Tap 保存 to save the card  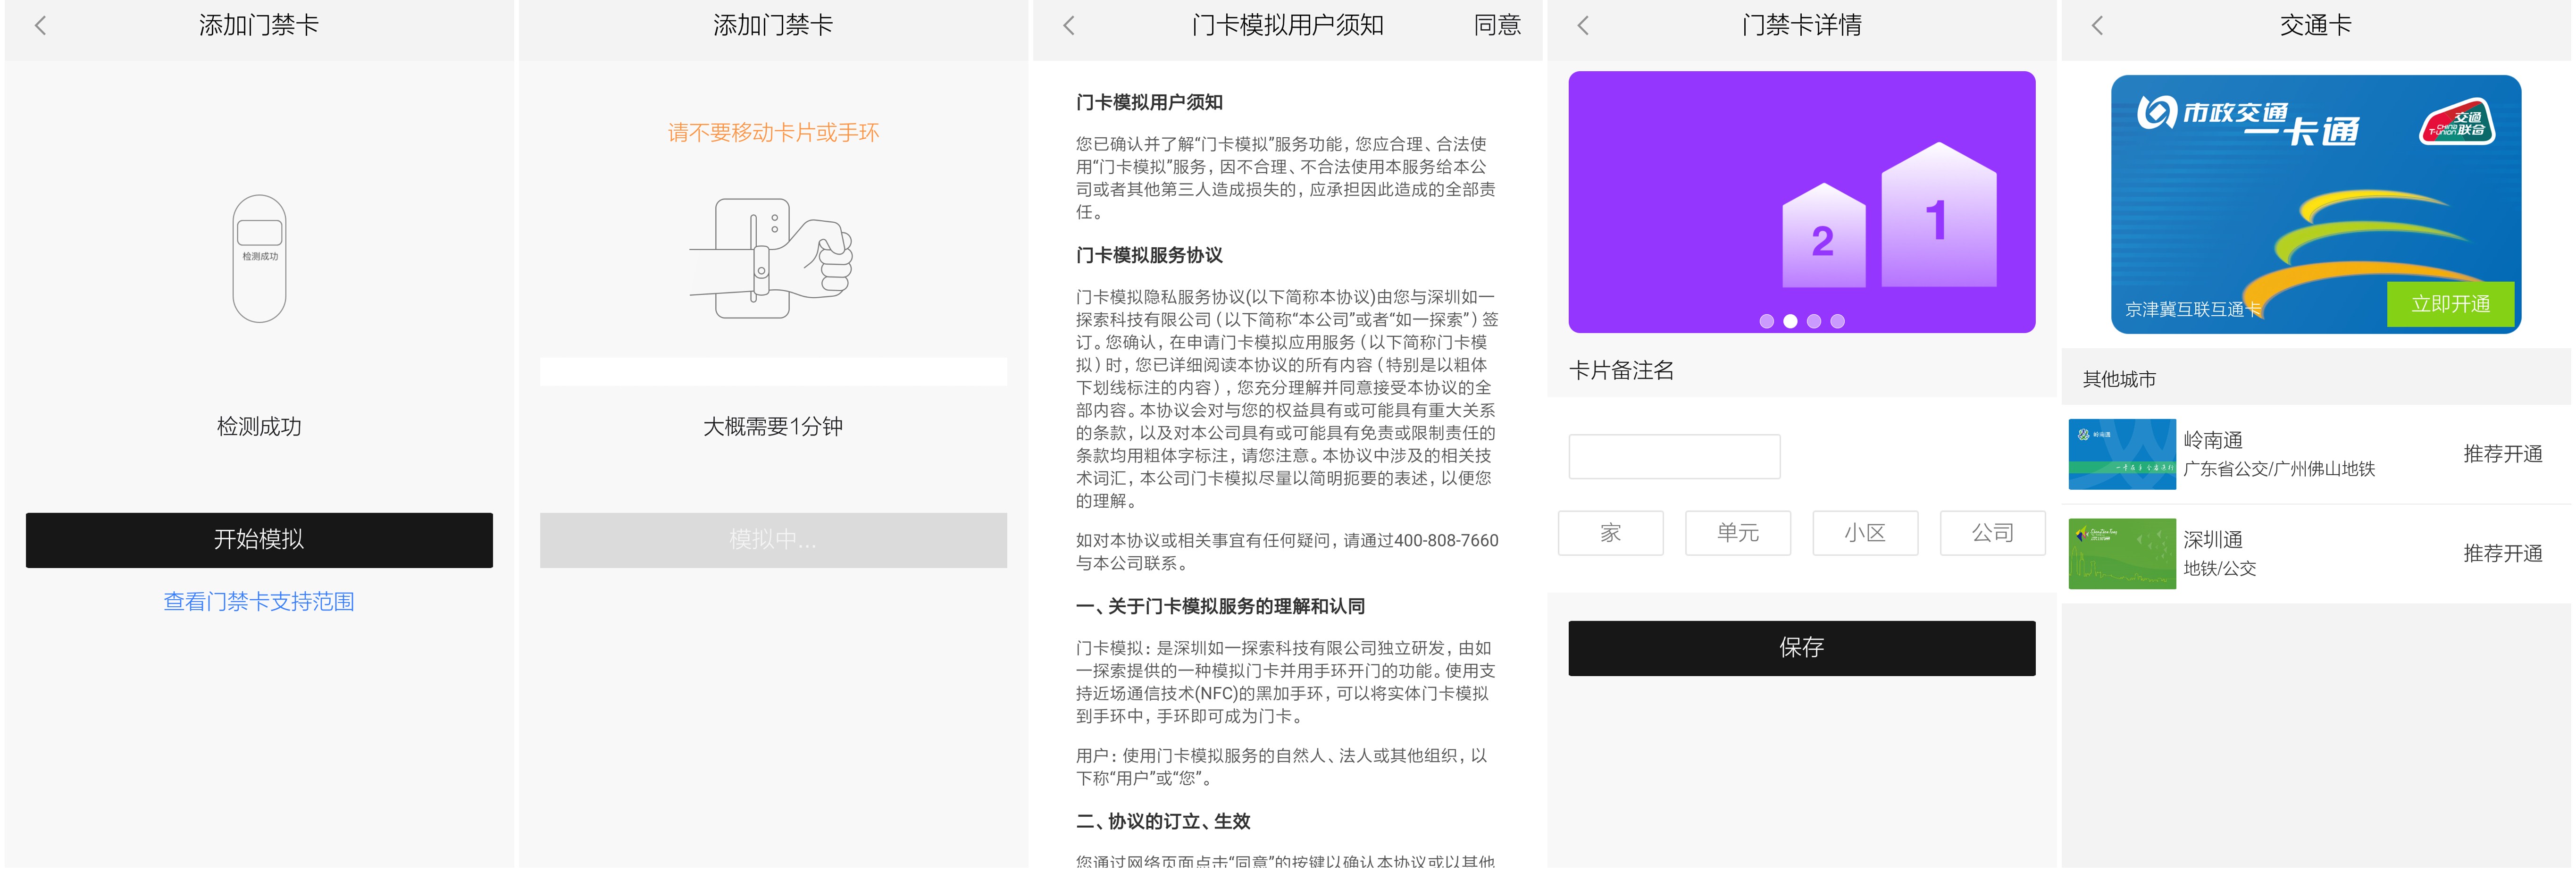[x=1801, y=647]
